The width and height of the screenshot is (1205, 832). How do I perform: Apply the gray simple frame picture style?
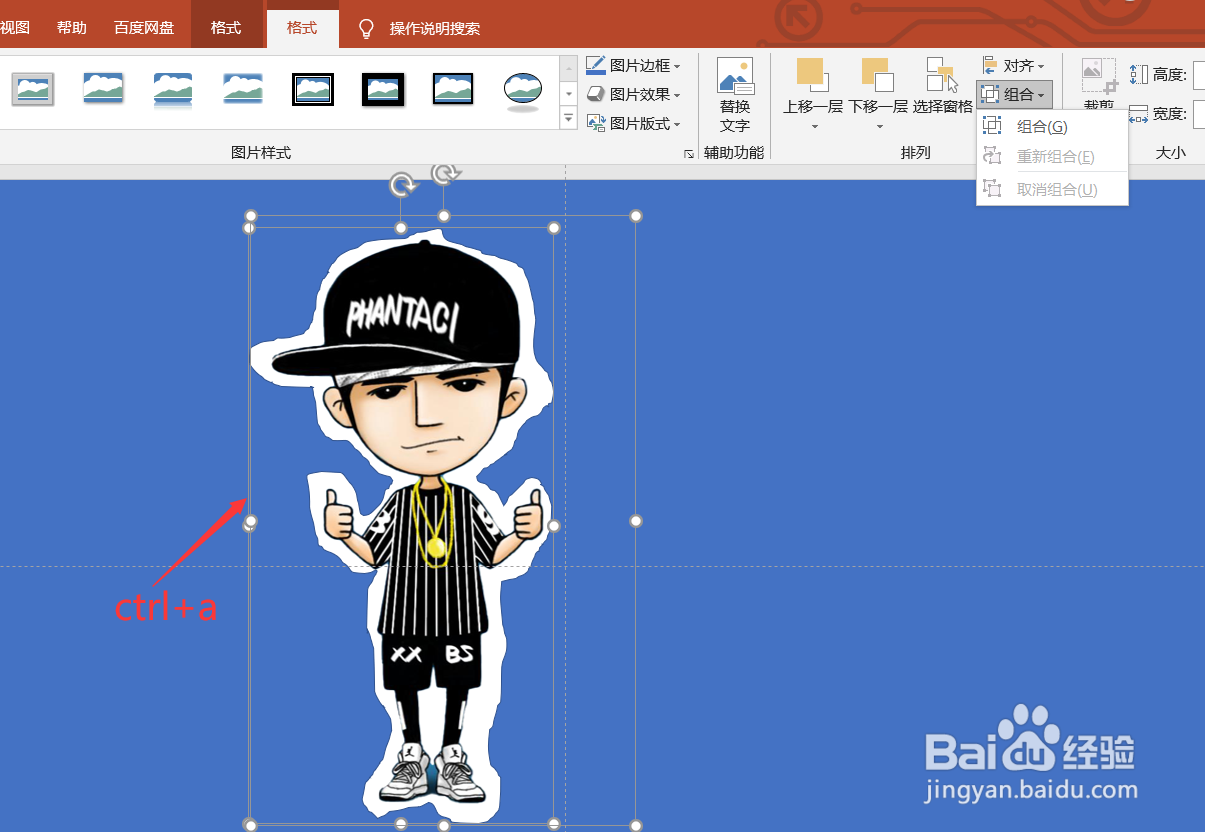click(x=33, y=89)
